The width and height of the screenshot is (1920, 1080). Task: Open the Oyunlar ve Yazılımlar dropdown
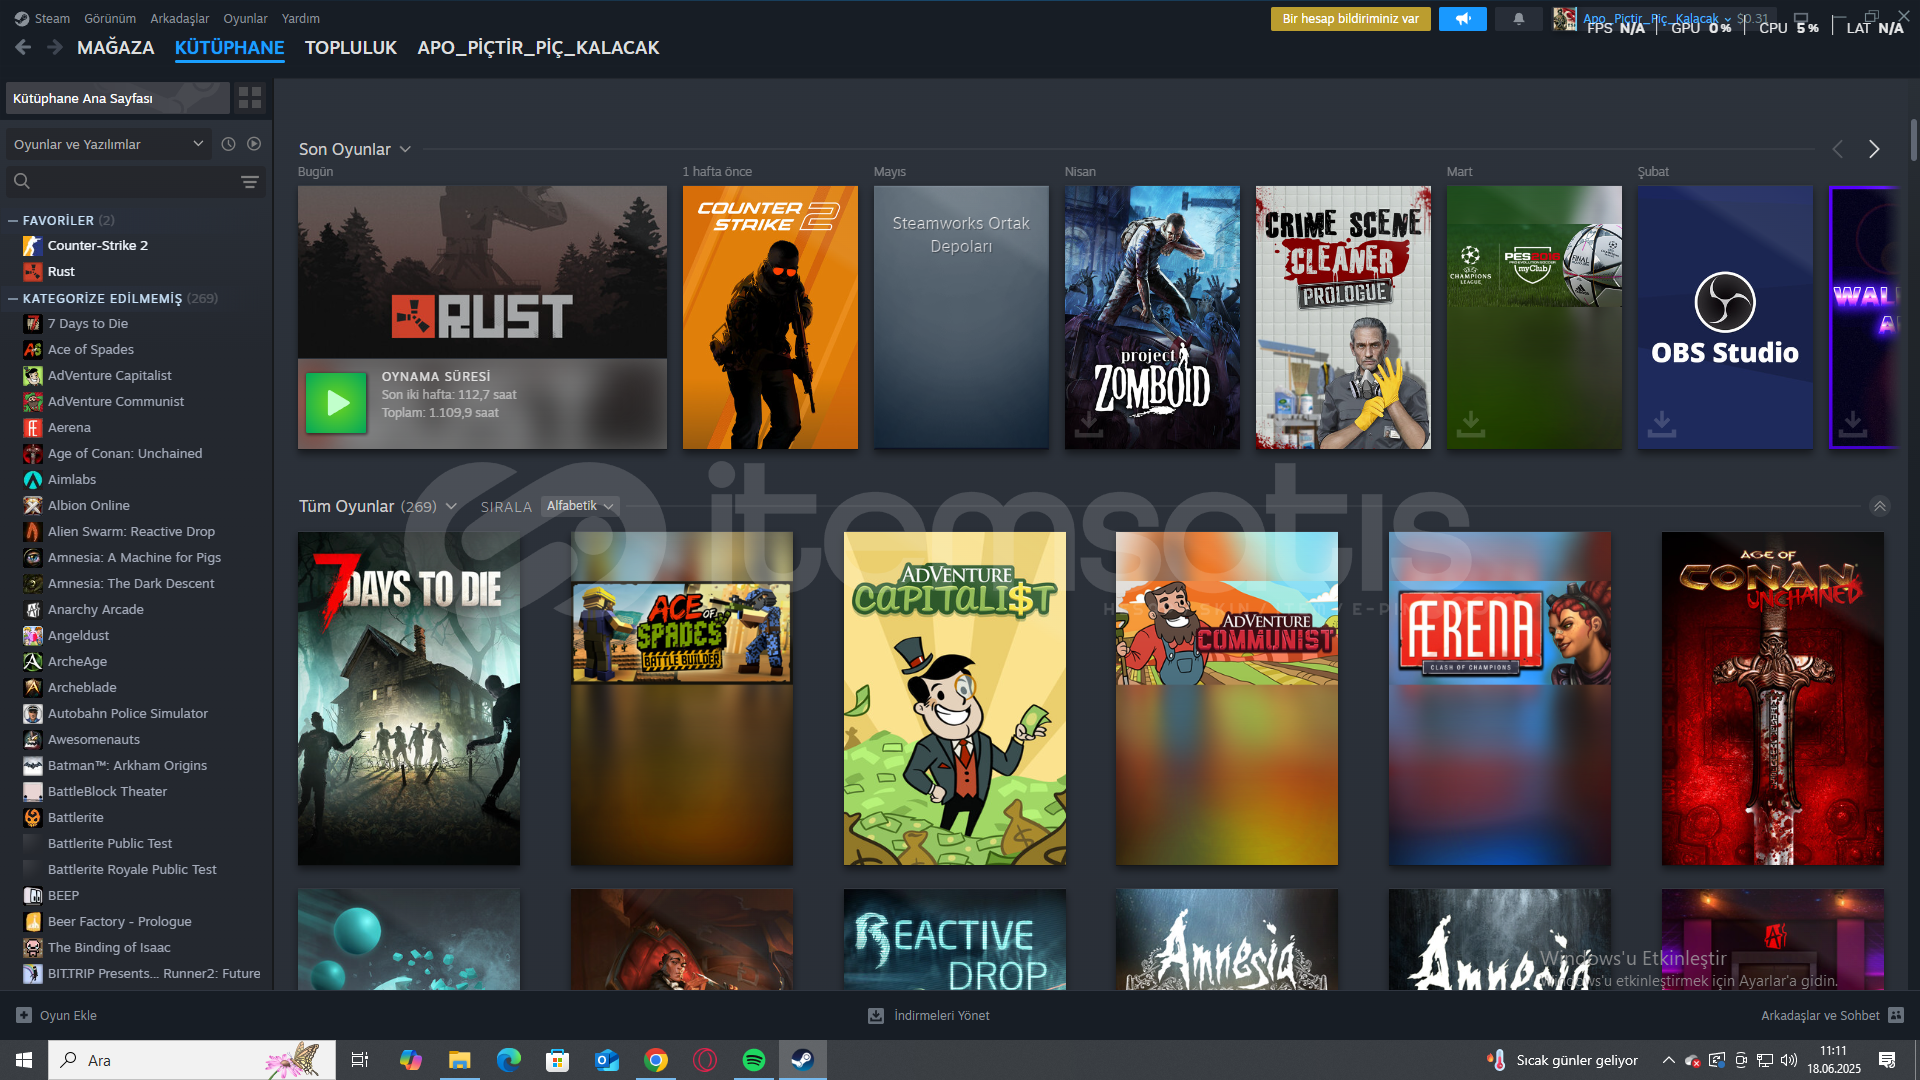tap(108, 144)
